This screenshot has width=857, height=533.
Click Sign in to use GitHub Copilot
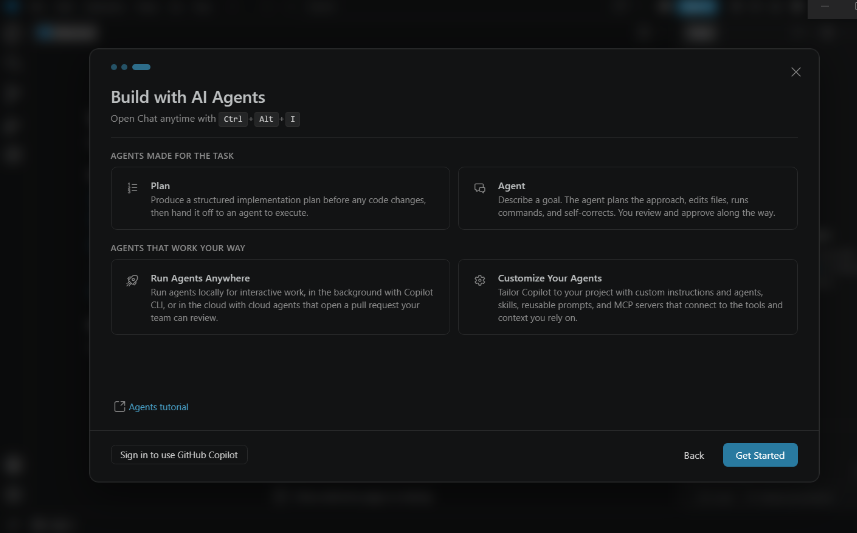pyautogui.click(x=179, y=455)
